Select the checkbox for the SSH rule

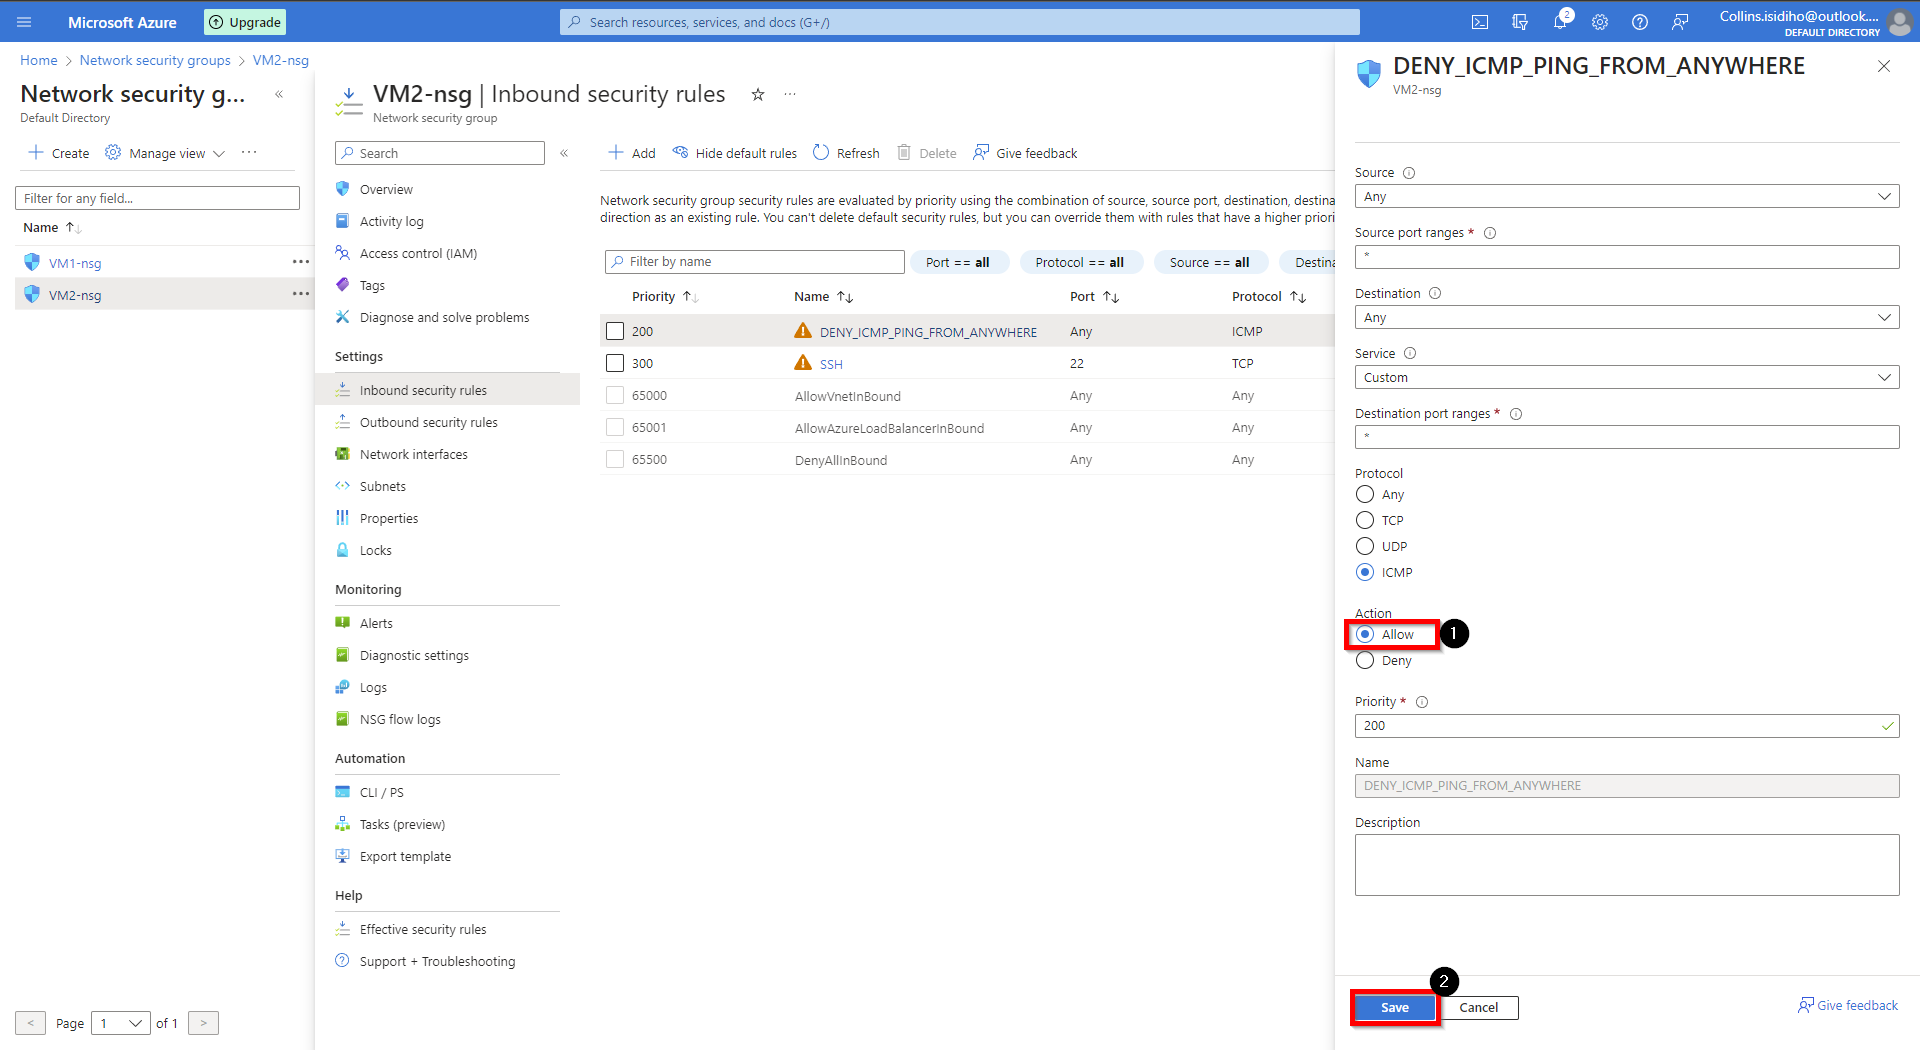pos(615,363)
